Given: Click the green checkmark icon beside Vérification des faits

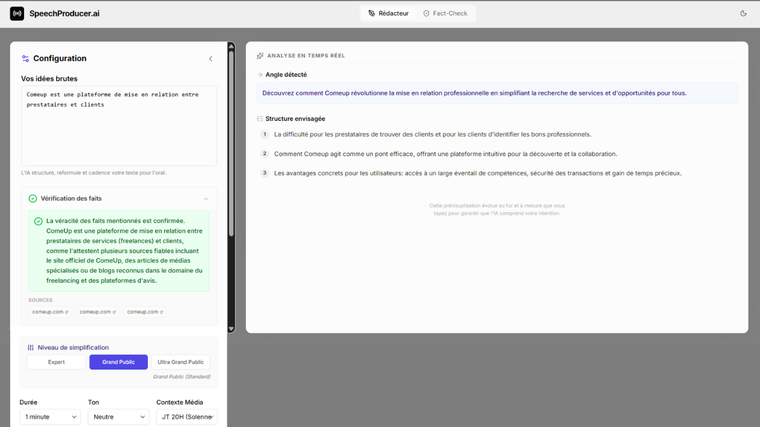Looking at the screenshot, I should click(x=33, y=199).
